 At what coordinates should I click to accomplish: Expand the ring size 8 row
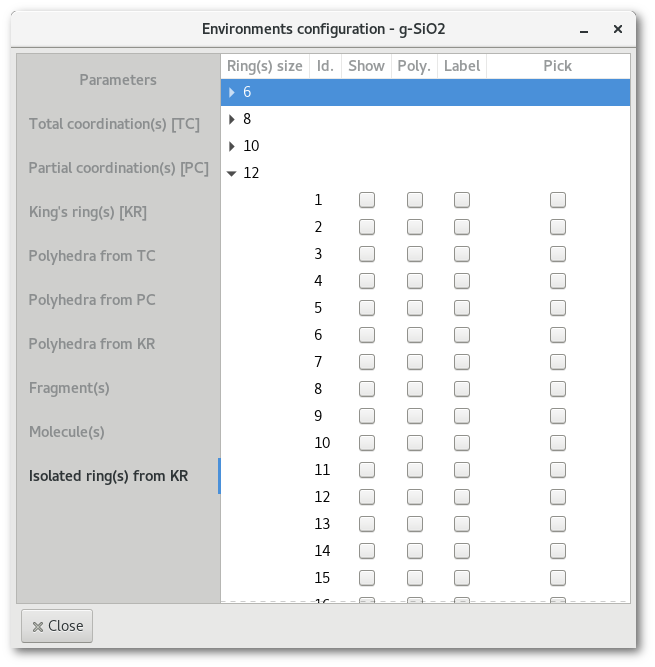click(232, 119)
